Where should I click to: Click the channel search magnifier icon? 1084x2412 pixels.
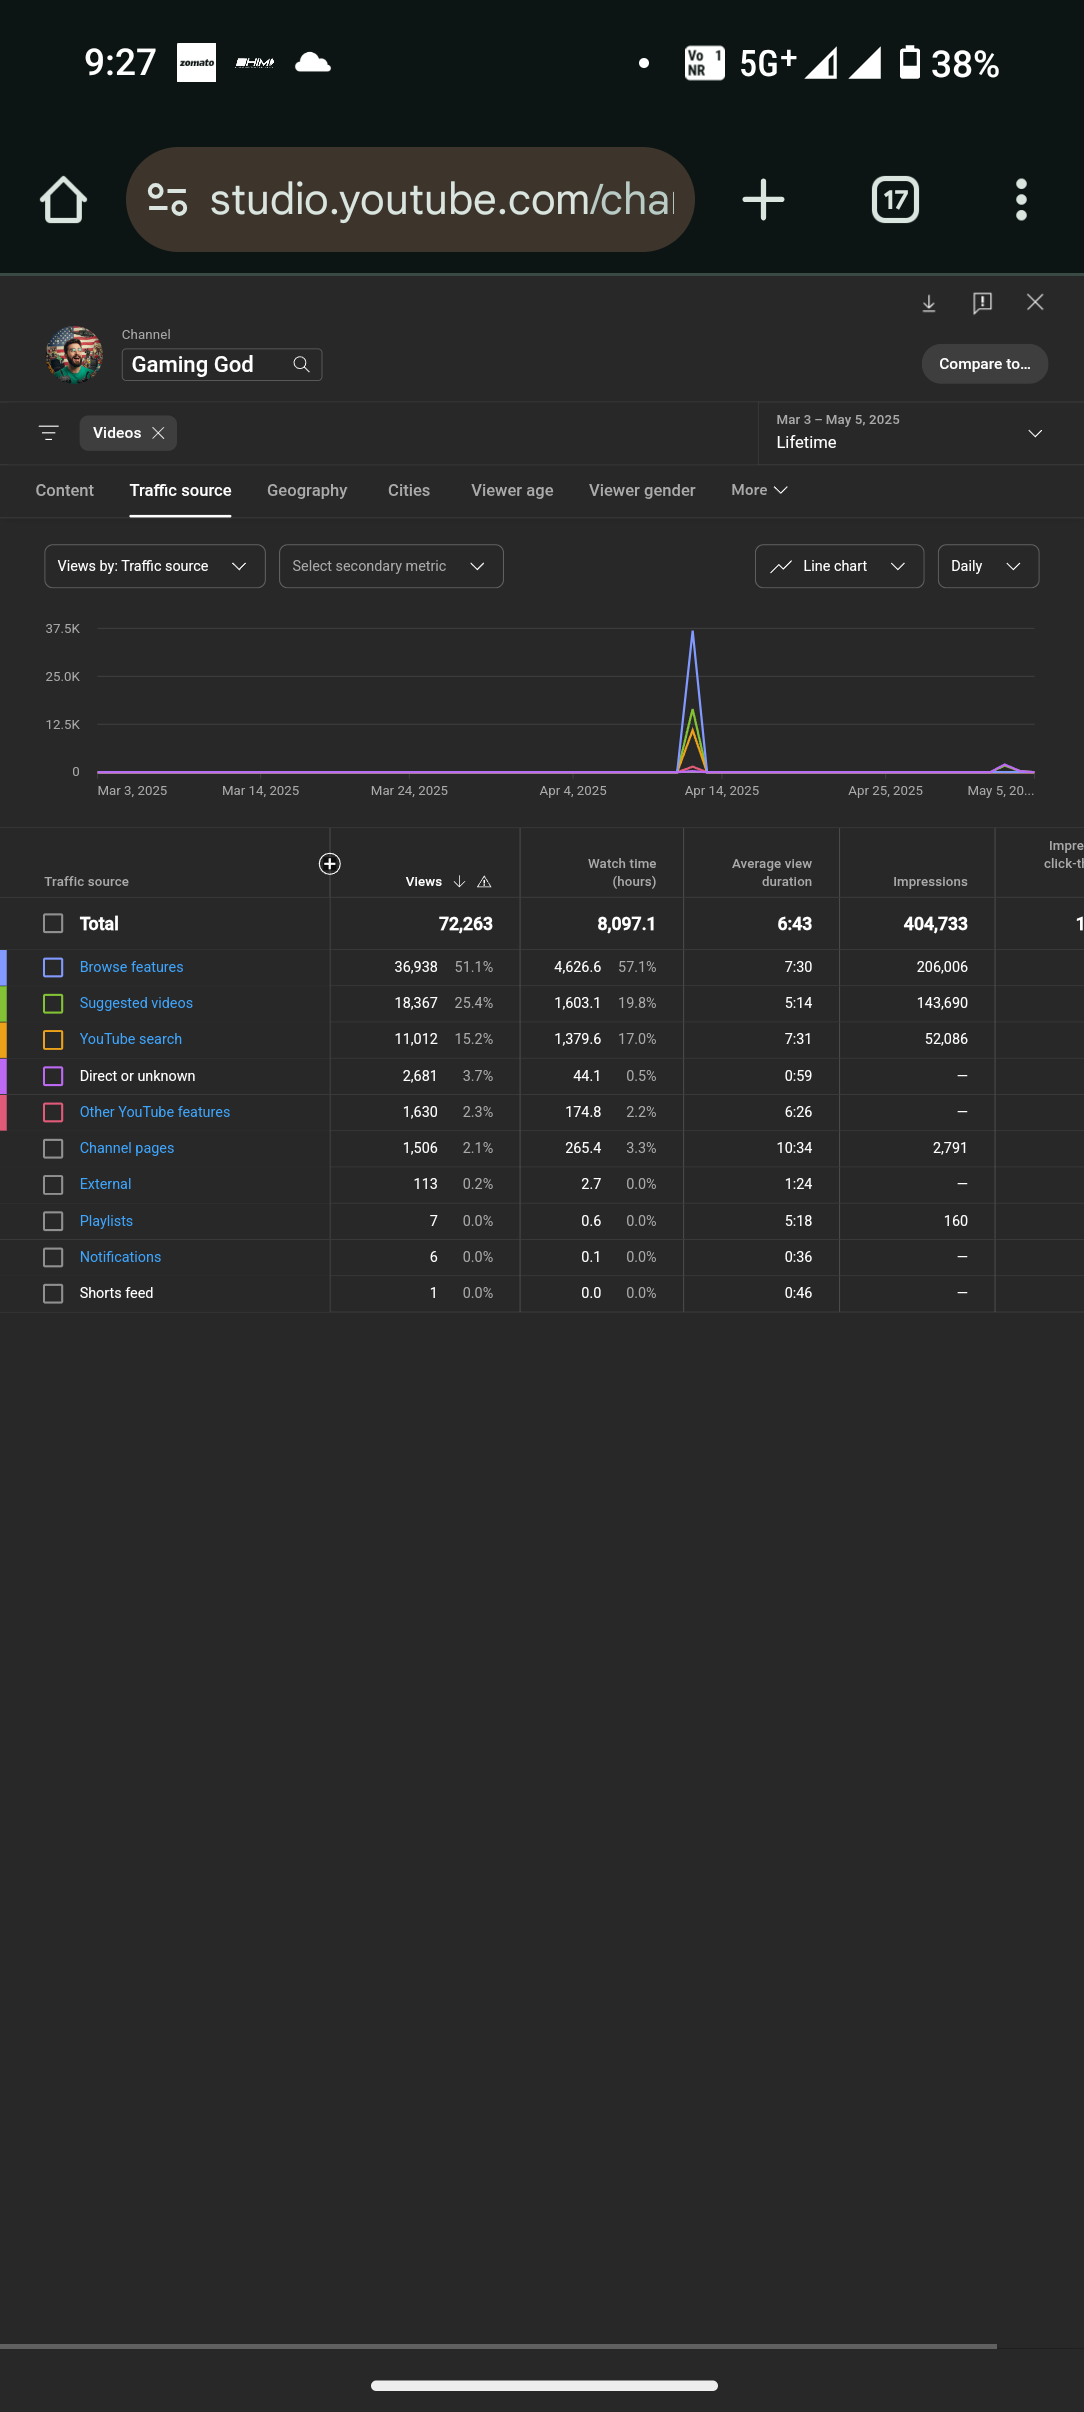301,364
